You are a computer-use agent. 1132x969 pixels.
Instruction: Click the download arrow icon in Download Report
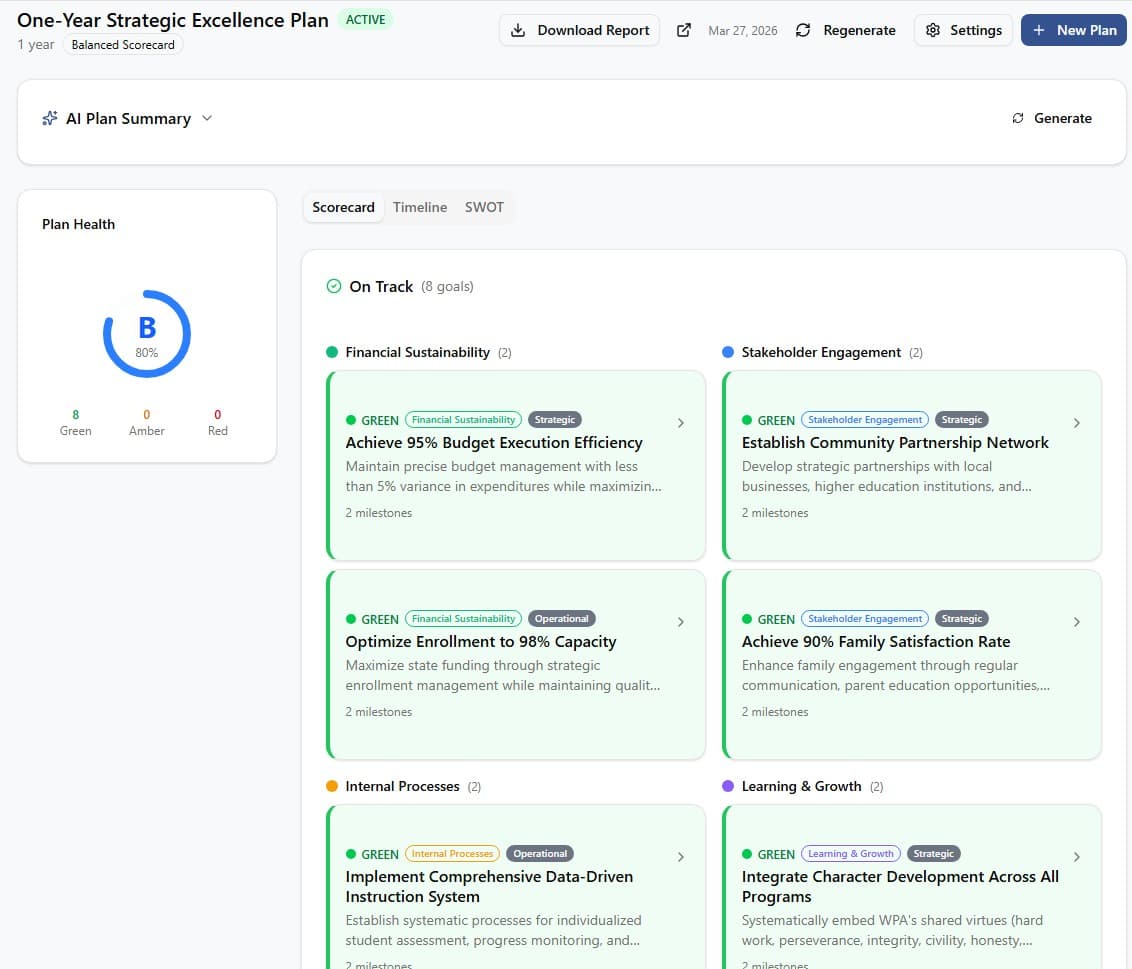pyautogui.click(x=518, y=30)
